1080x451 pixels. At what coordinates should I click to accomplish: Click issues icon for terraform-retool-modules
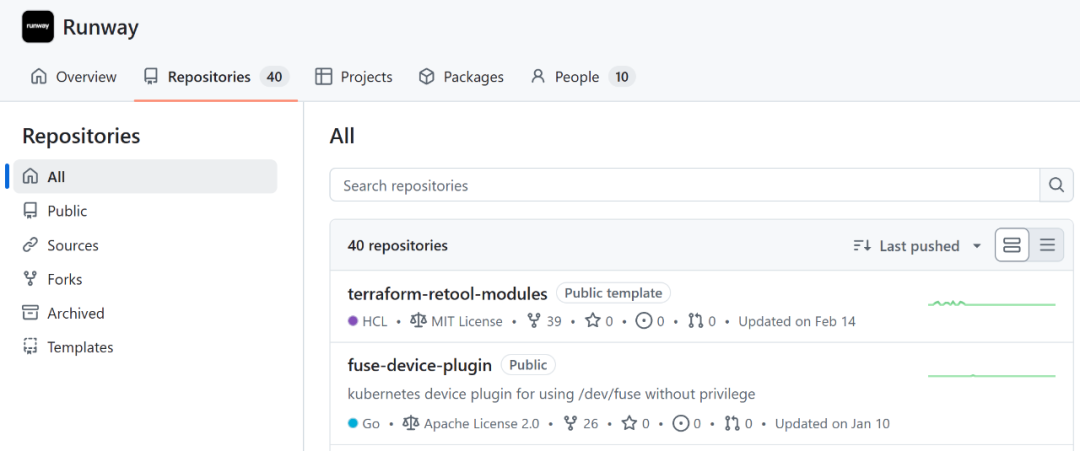point(644,321)
